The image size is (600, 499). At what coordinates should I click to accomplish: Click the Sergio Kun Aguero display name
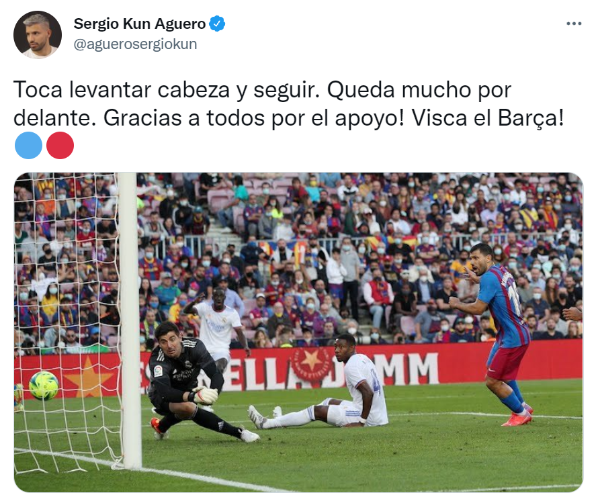(140, 24)
